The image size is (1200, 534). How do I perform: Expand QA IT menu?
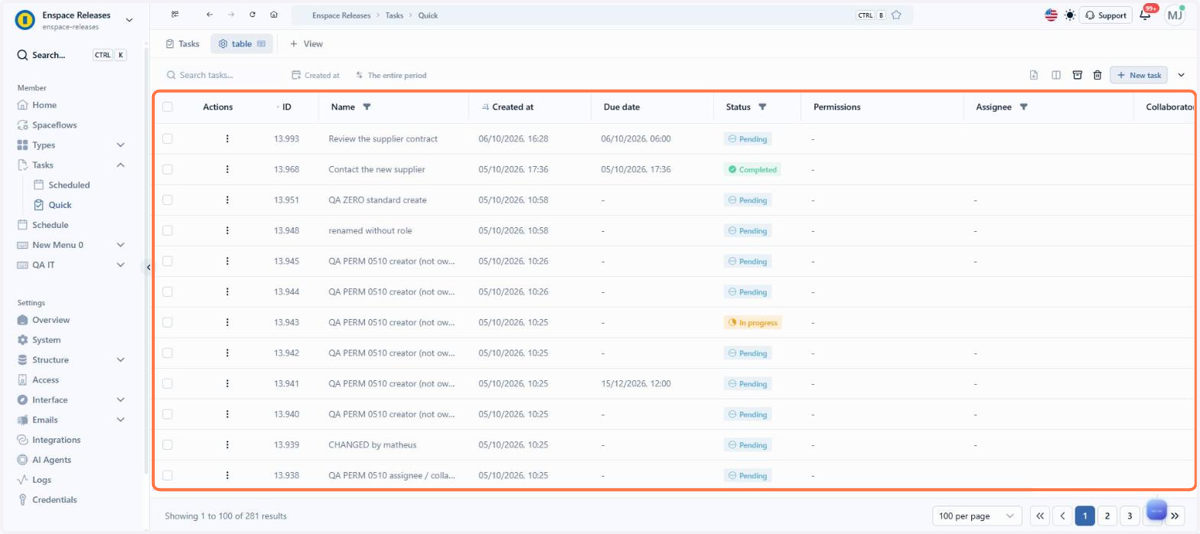pos(121,265)
